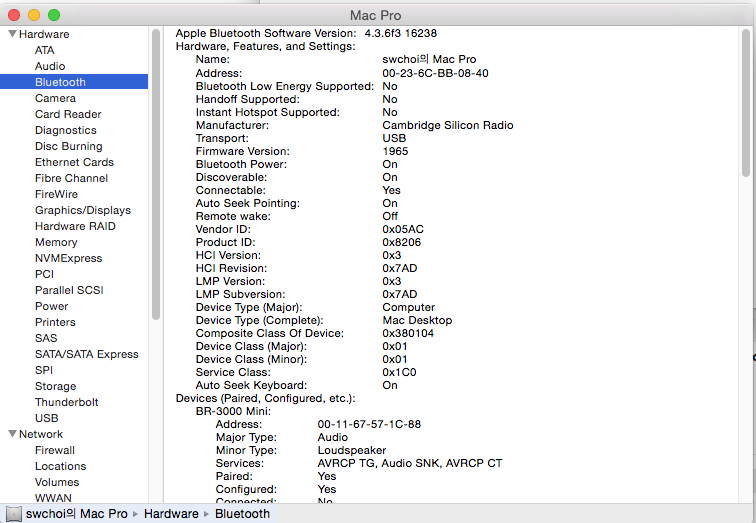Click 'swchoi의 Mac Pro' in path bar

77,514
